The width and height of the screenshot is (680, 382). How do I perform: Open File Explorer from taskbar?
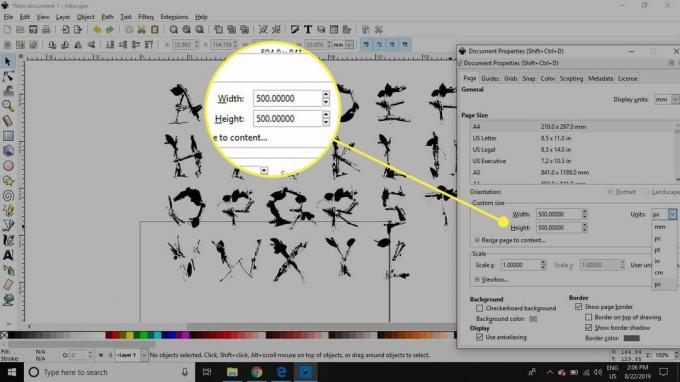pyautogui.click(x=232, y=372)
